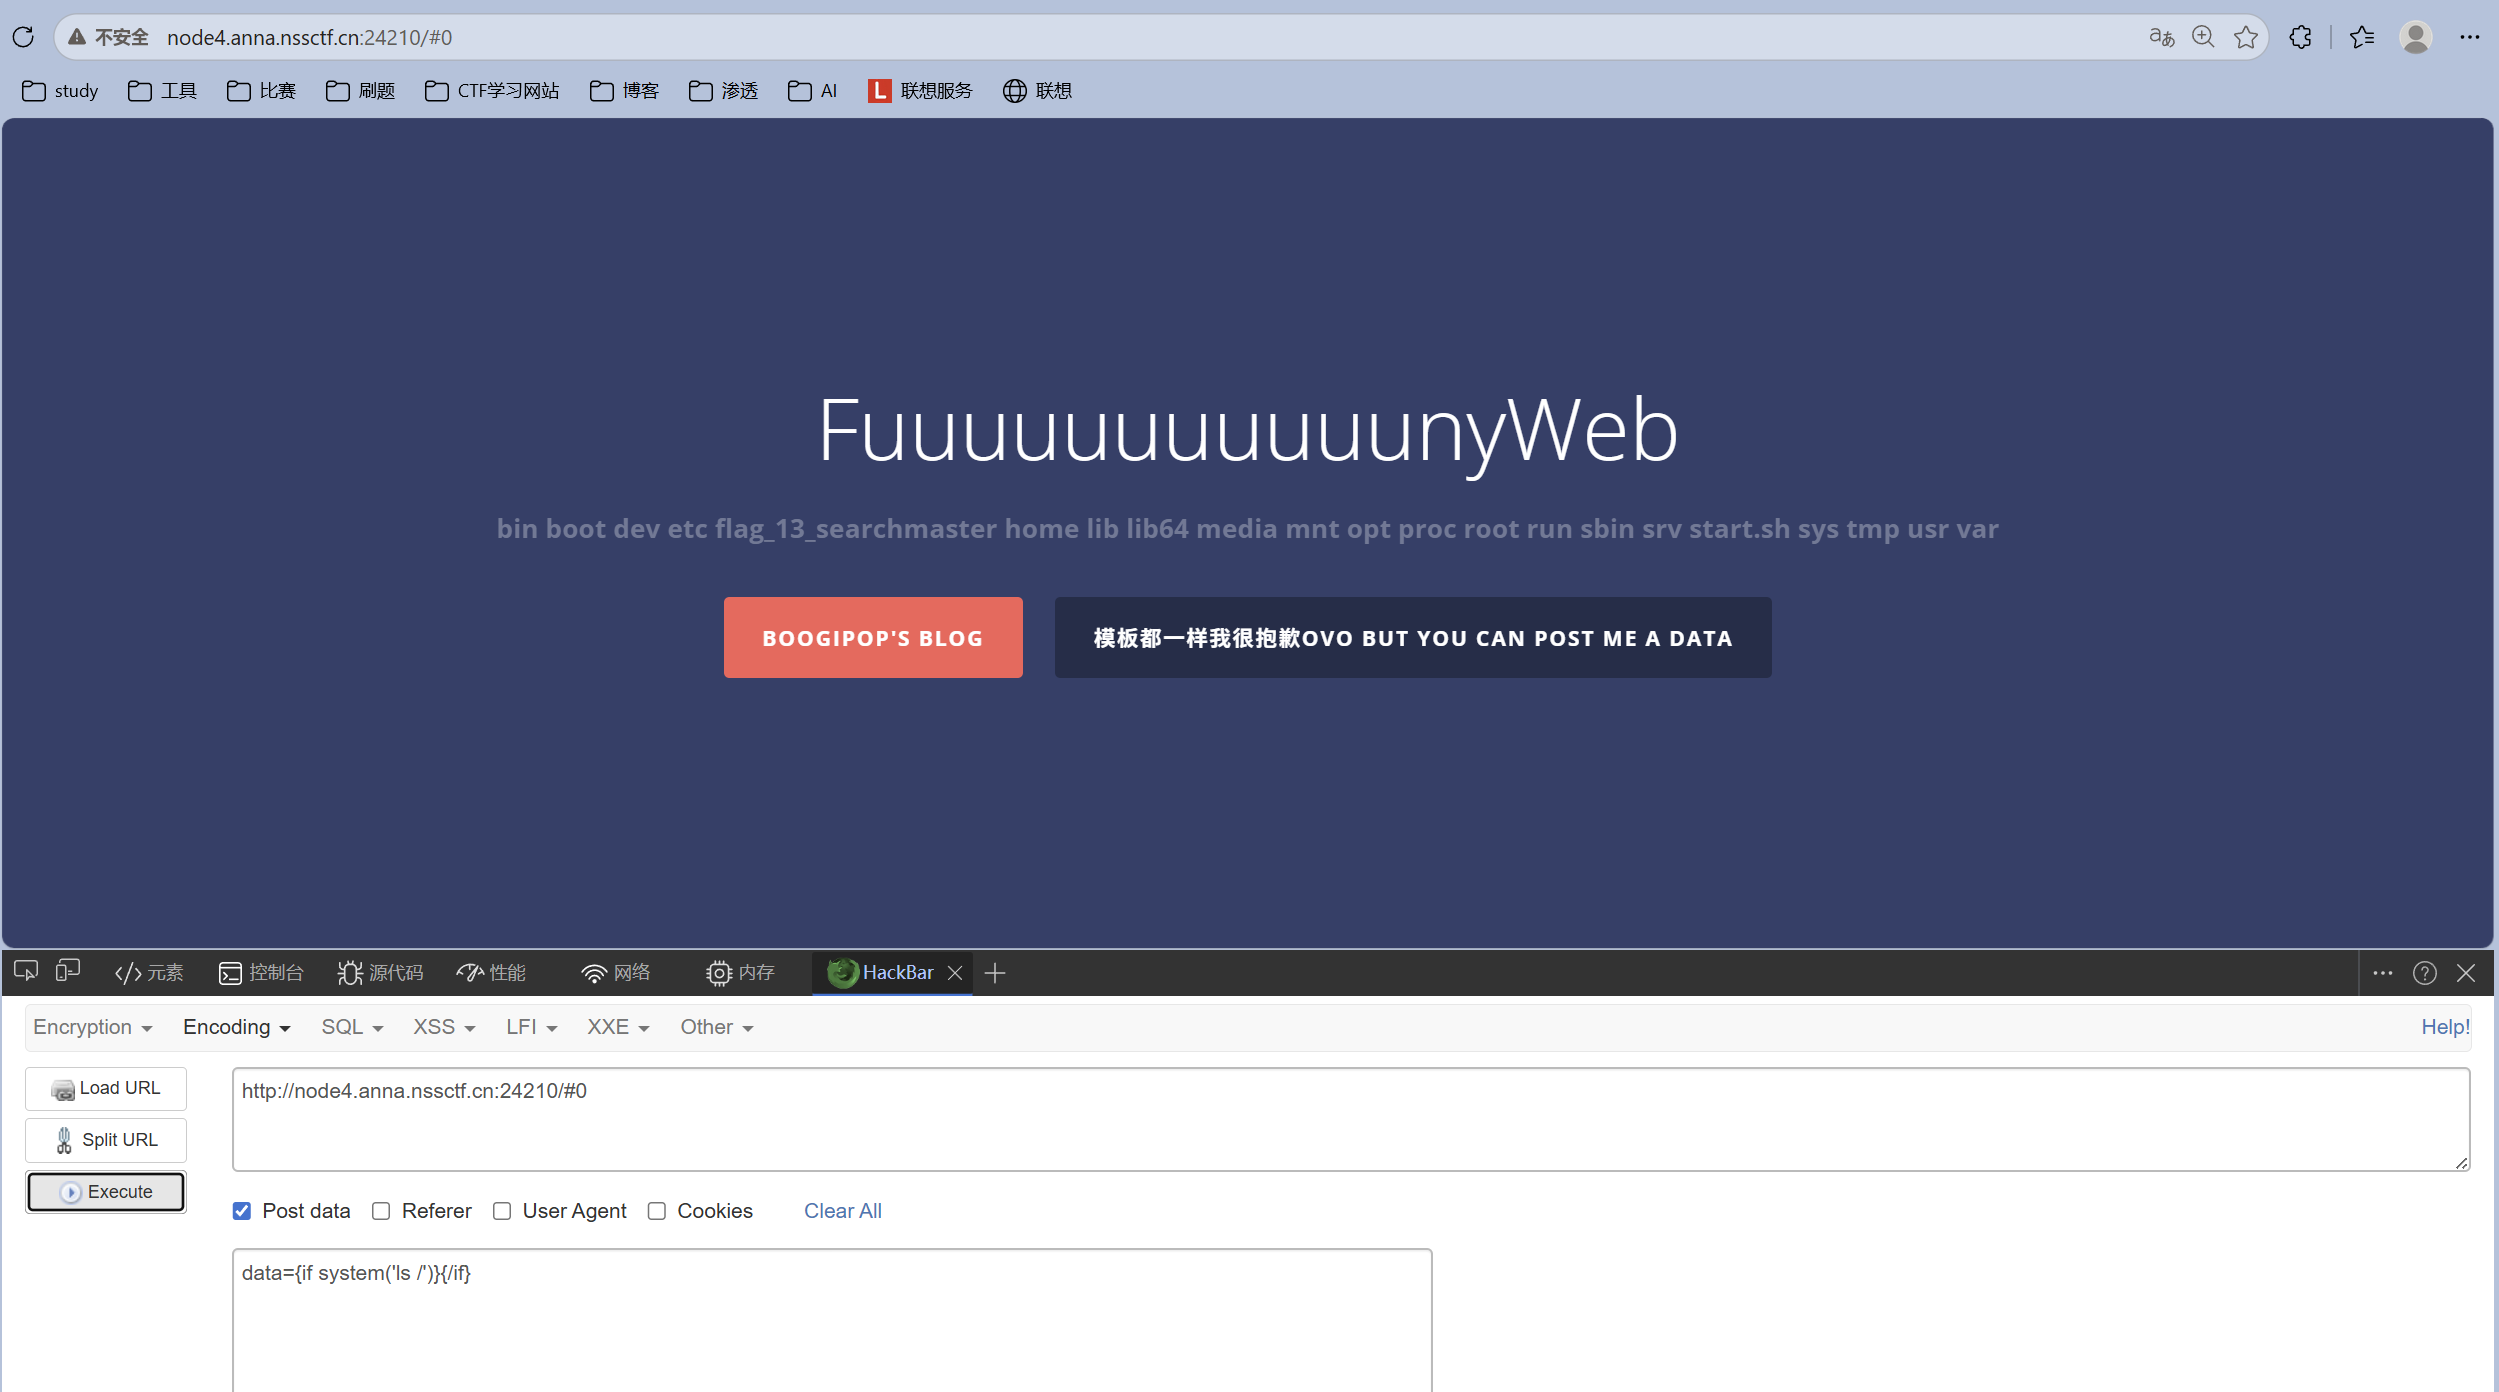Enable the User Agent checkbox
The height and width of the screenshot is (1392, 2499).
pos(502,1211)
